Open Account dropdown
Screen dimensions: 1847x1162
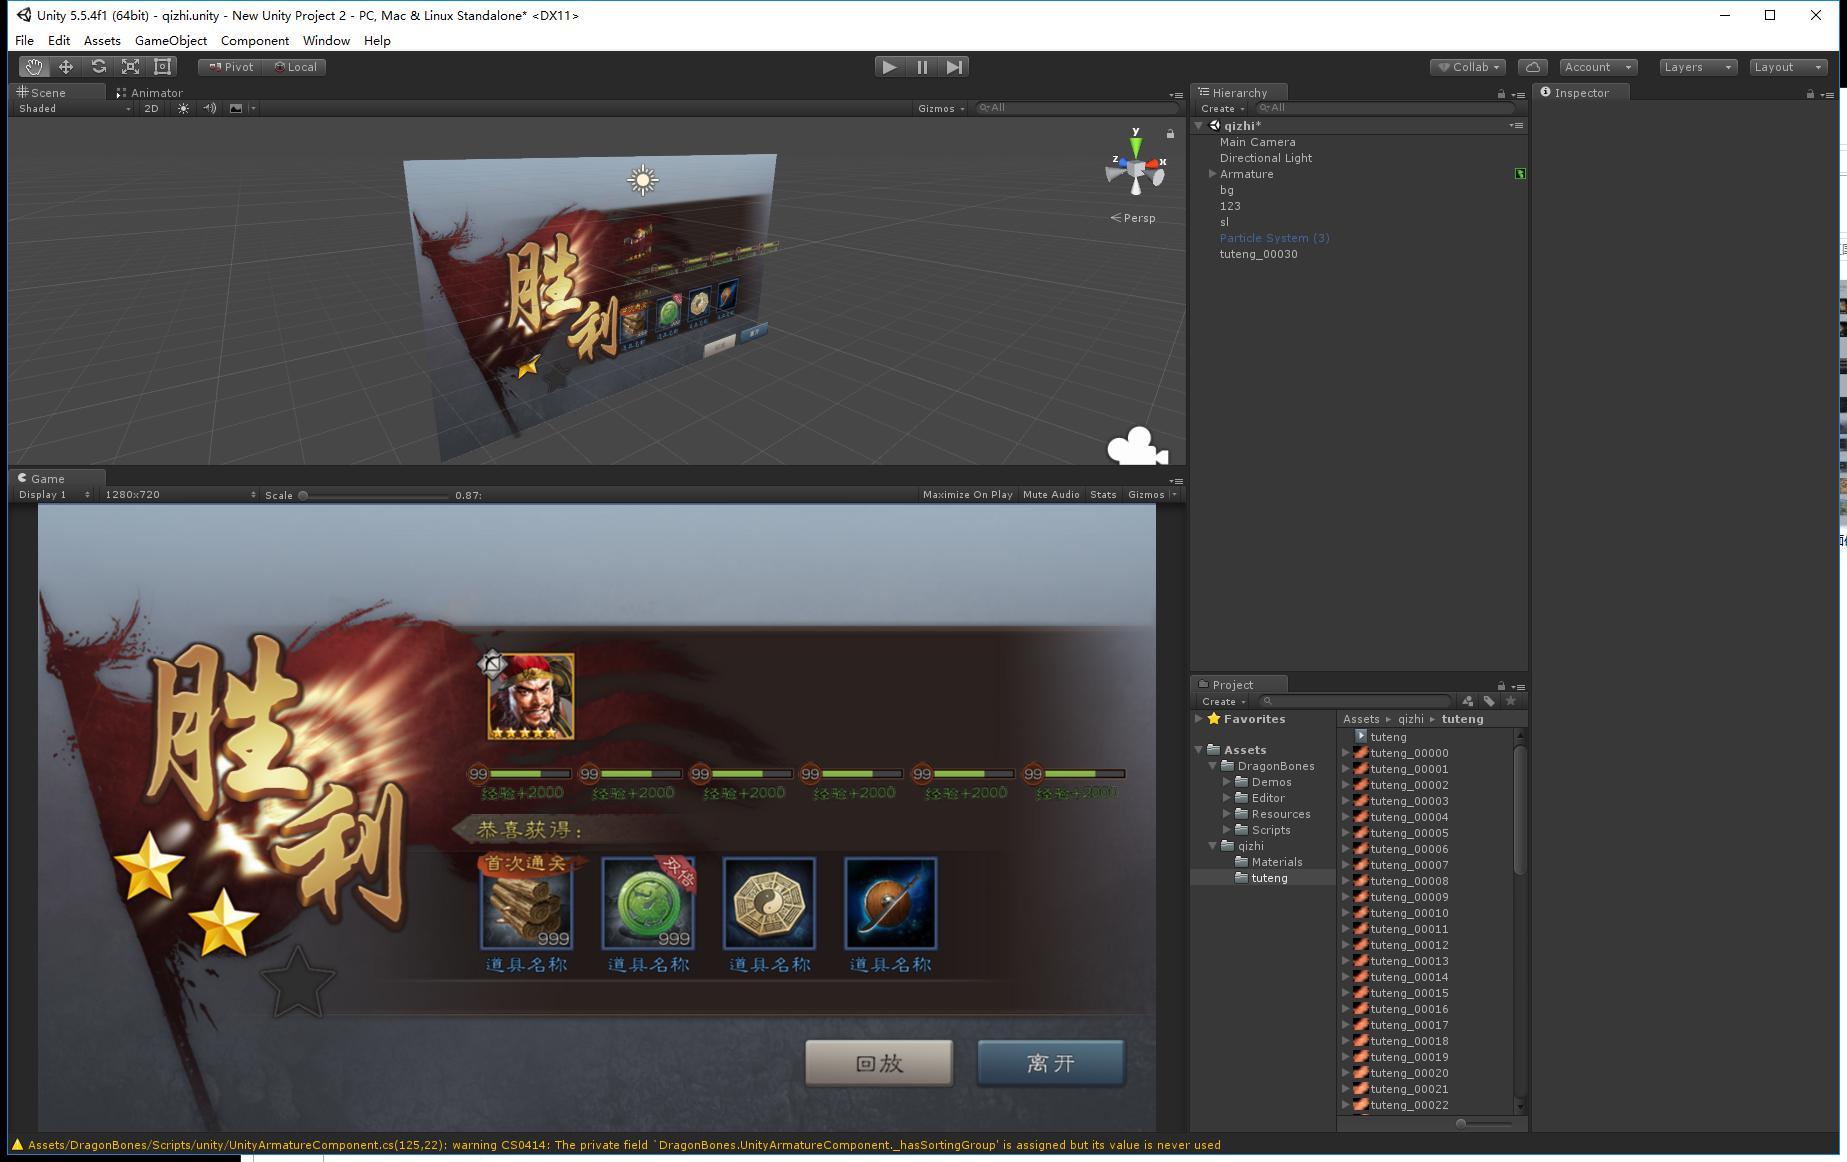[1598, 67]
